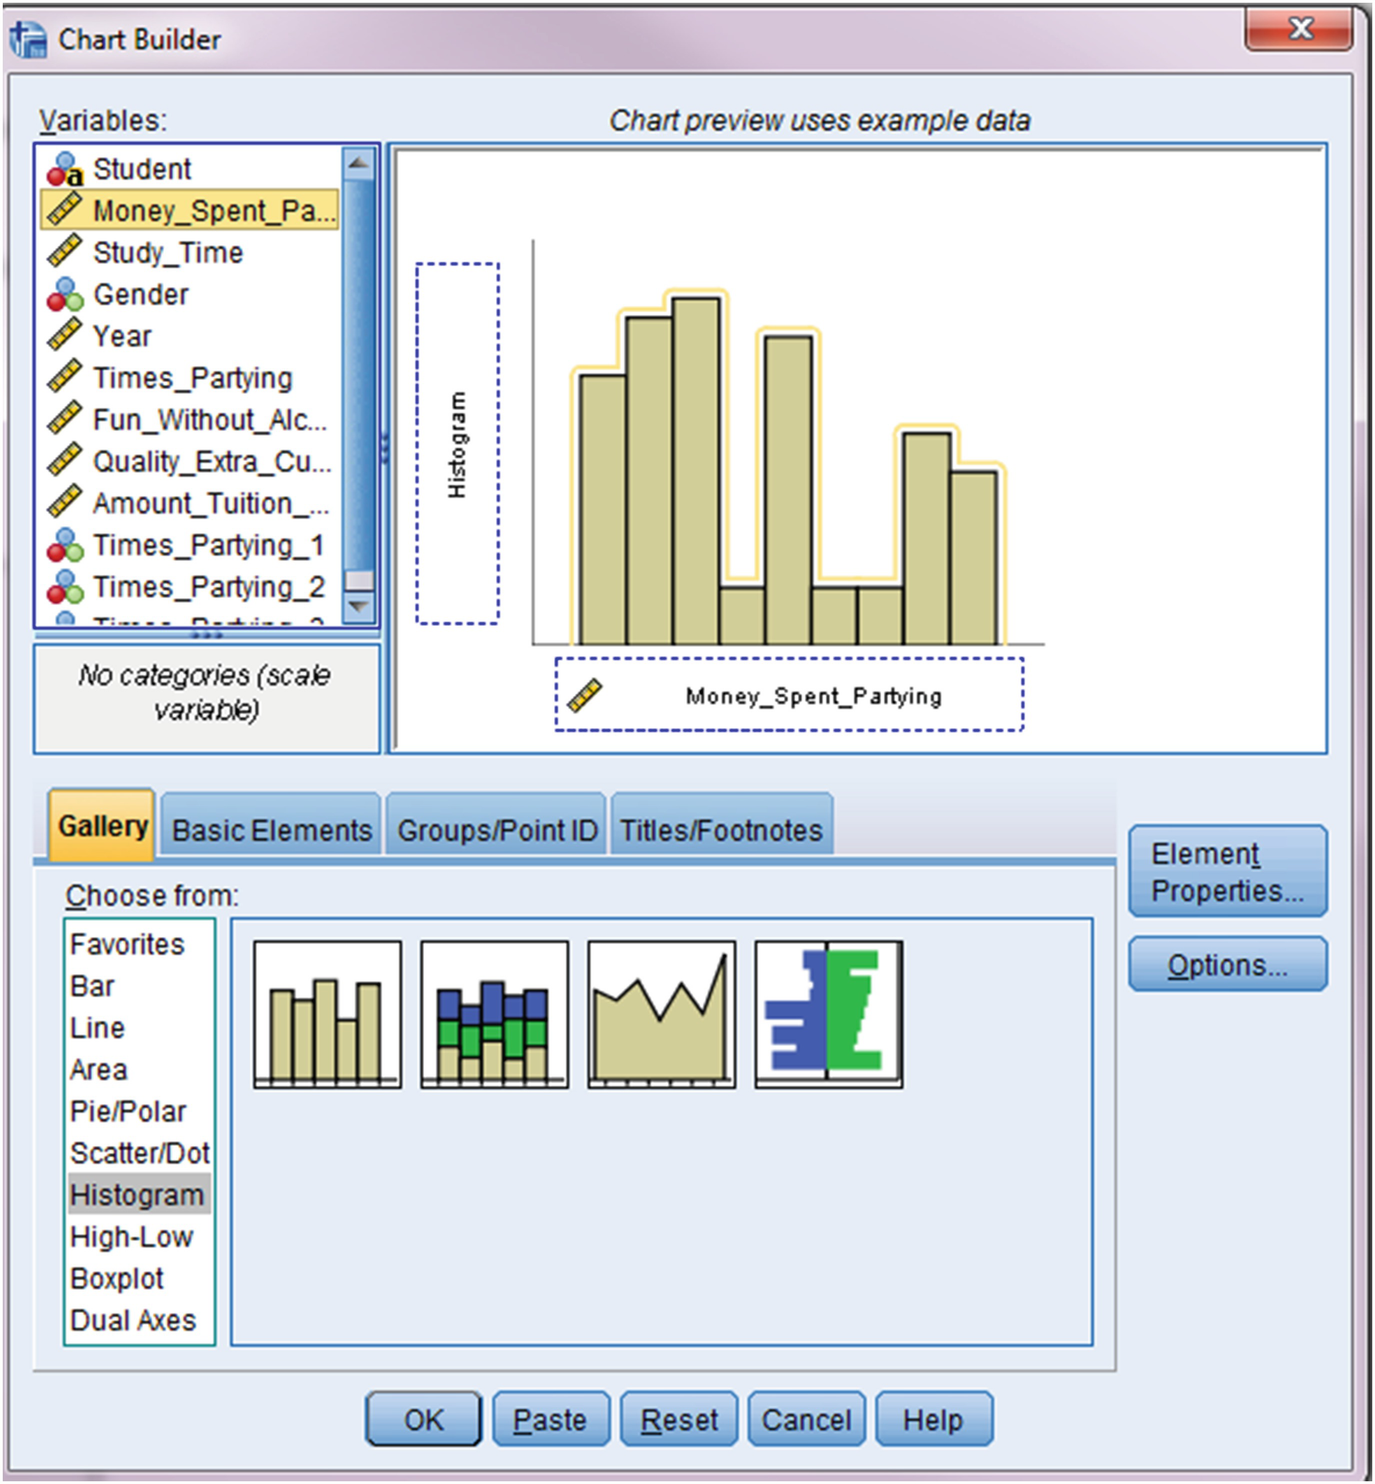Open the Basic Elements tab
Screen dimensions: 1375x1484
coord(271,829)
